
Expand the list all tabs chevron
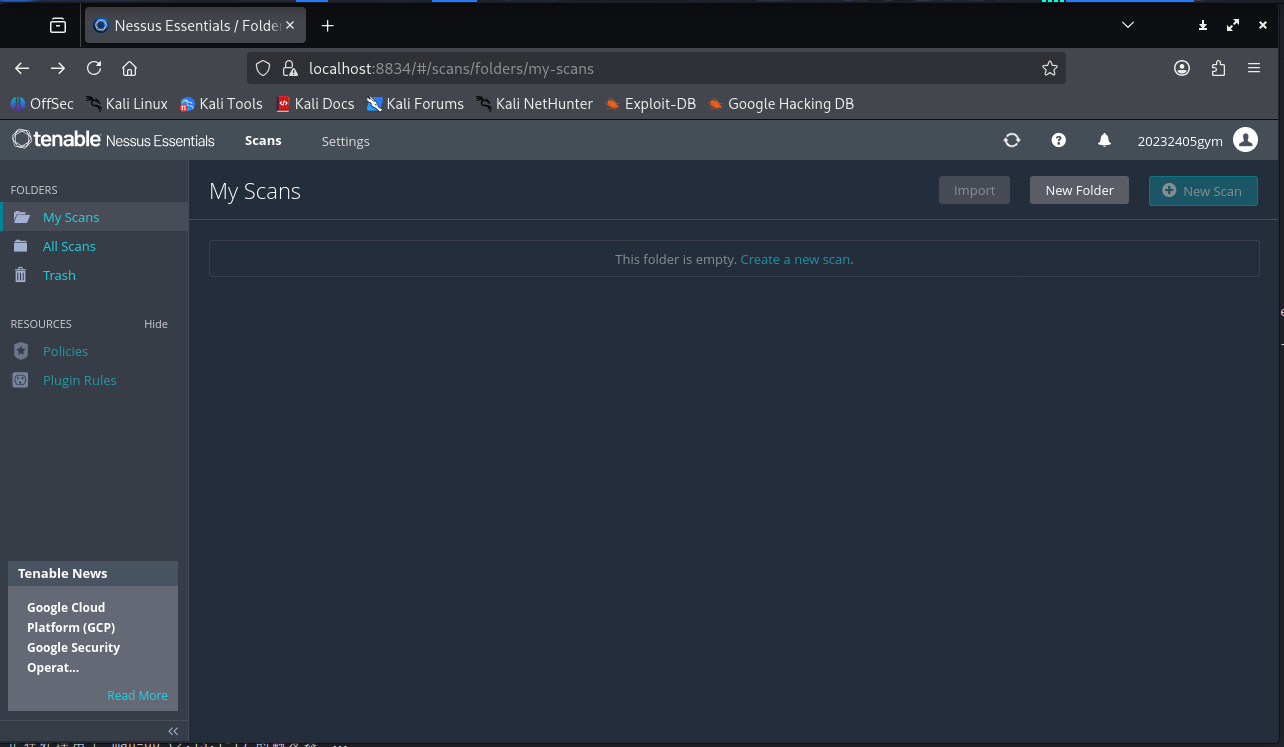click(x=1128, y=25)
